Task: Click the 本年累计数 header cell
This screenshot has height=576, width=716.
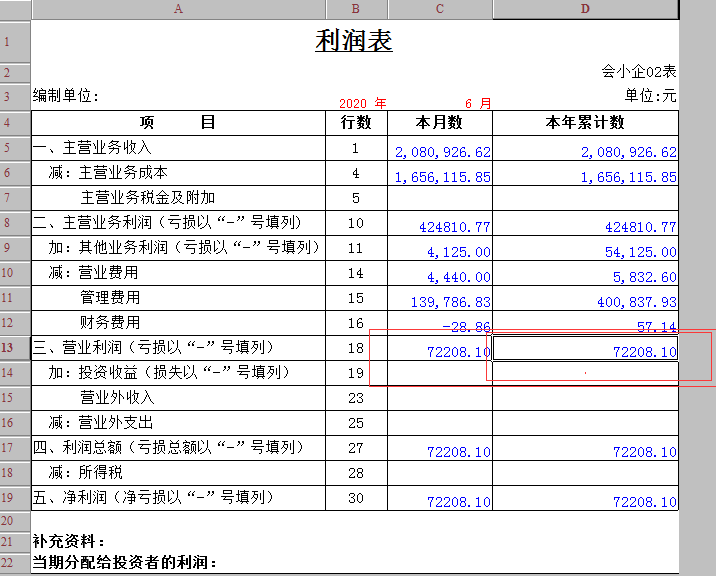Action: point(585,123)
